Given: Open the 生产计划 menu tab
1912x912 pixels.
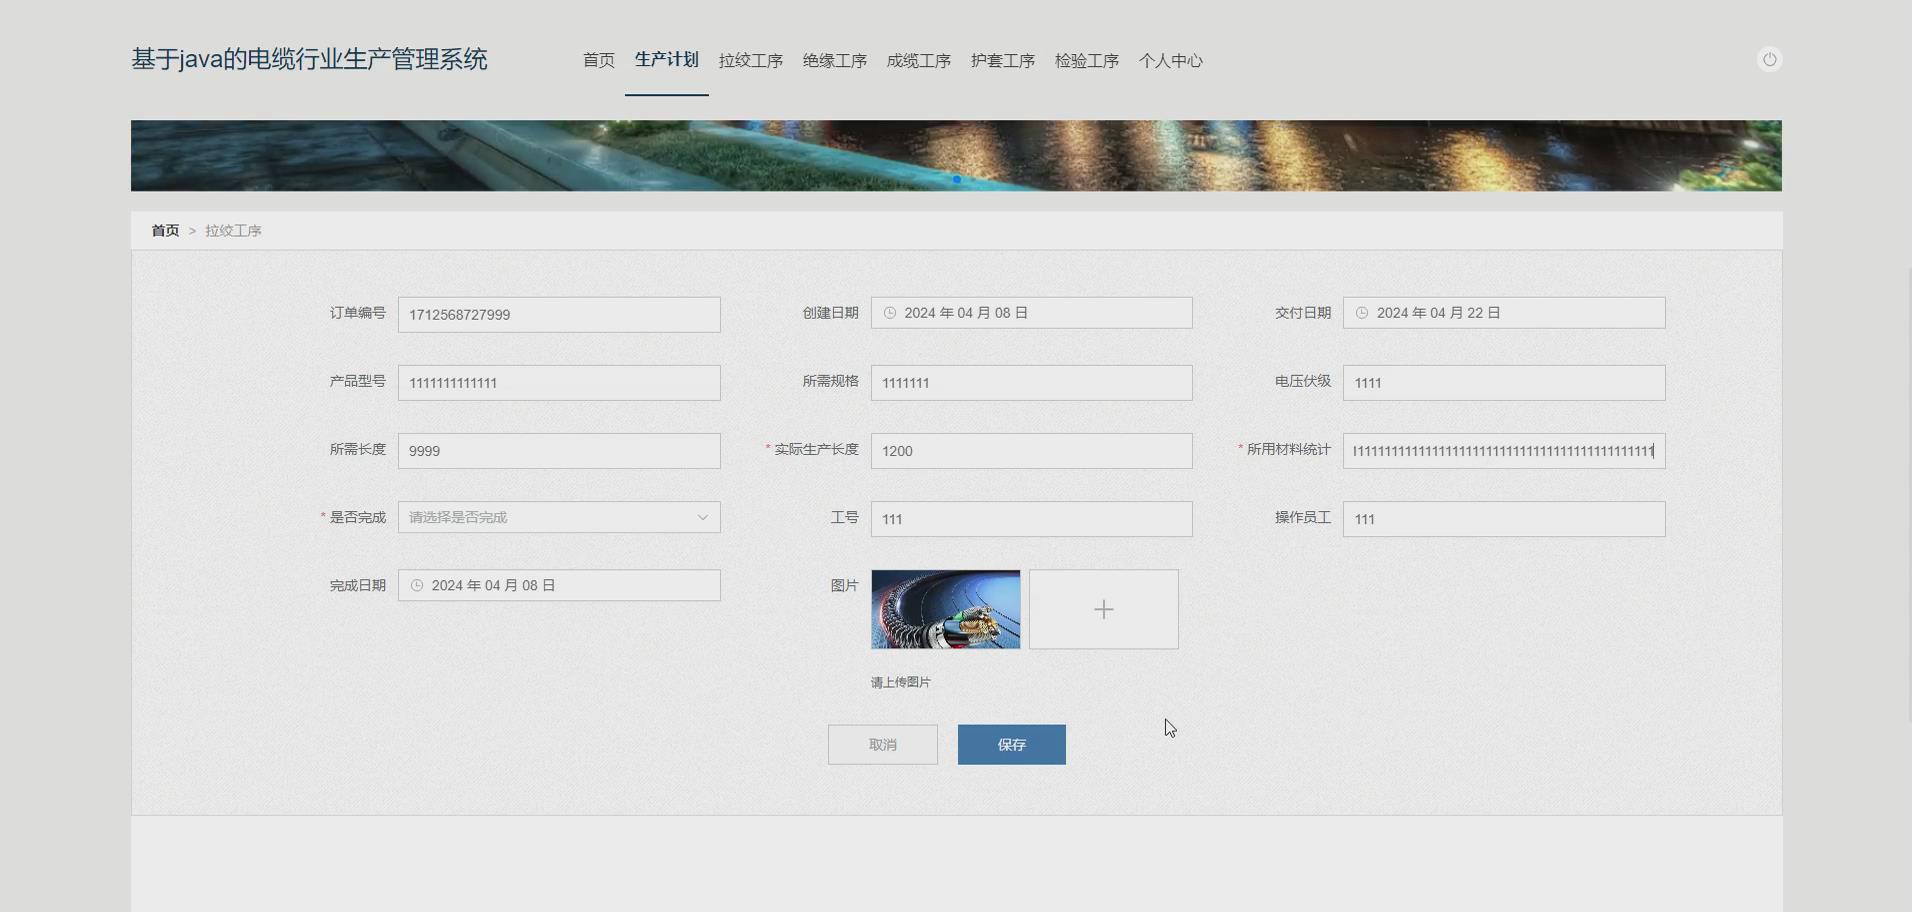Looking at the screenshot, I should (667, 60).
